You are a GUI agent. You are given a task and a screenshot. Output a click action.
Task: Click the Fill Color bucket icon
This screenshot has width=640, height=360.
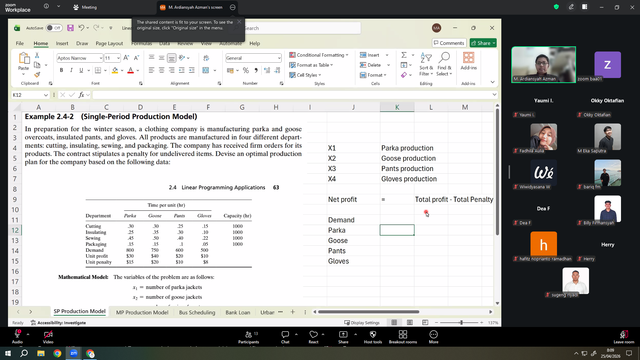click(115, 70)
